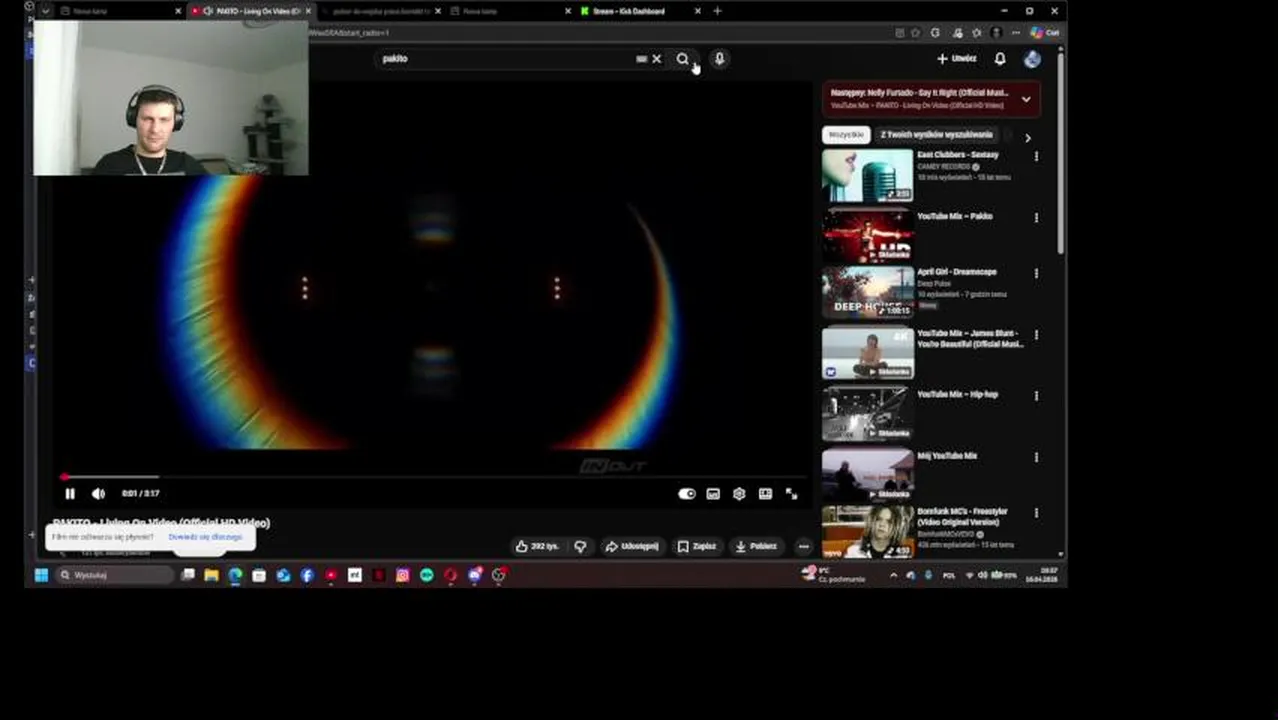Image resolution: width=1278 pixels, height=720 pixels.
Task: Open options menu for East Clubbers video
Action: (x=1036, y=157)
